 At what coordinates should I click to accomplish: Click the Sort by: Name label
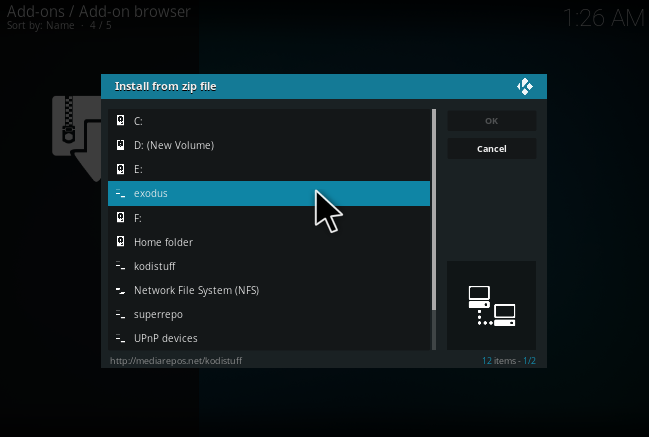pos(41,25)
